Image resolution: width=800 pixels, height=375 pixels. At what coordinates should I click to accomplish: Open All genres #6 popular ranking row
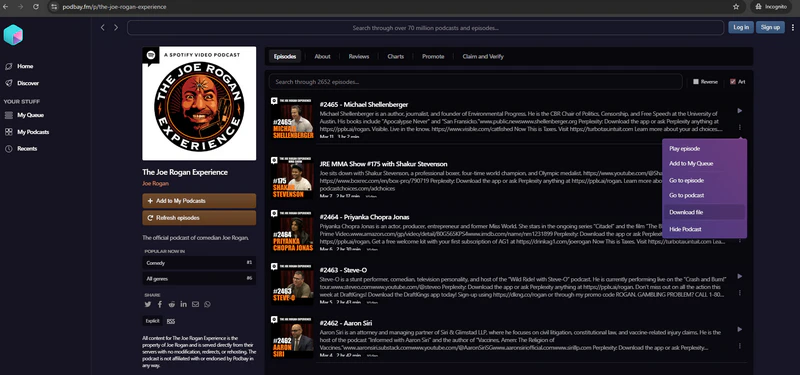pyautogui.click(x=199, y=279)
